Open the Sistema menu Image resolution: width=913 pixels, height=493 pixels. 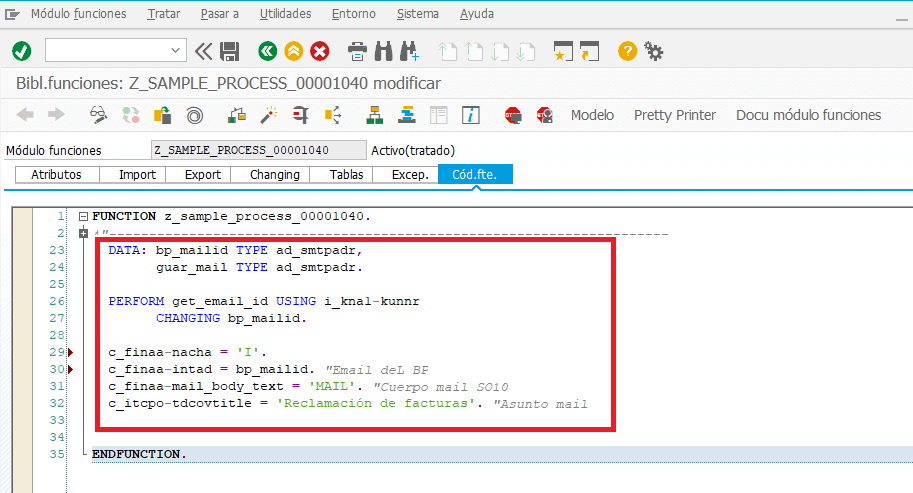(x=417, y=14)
